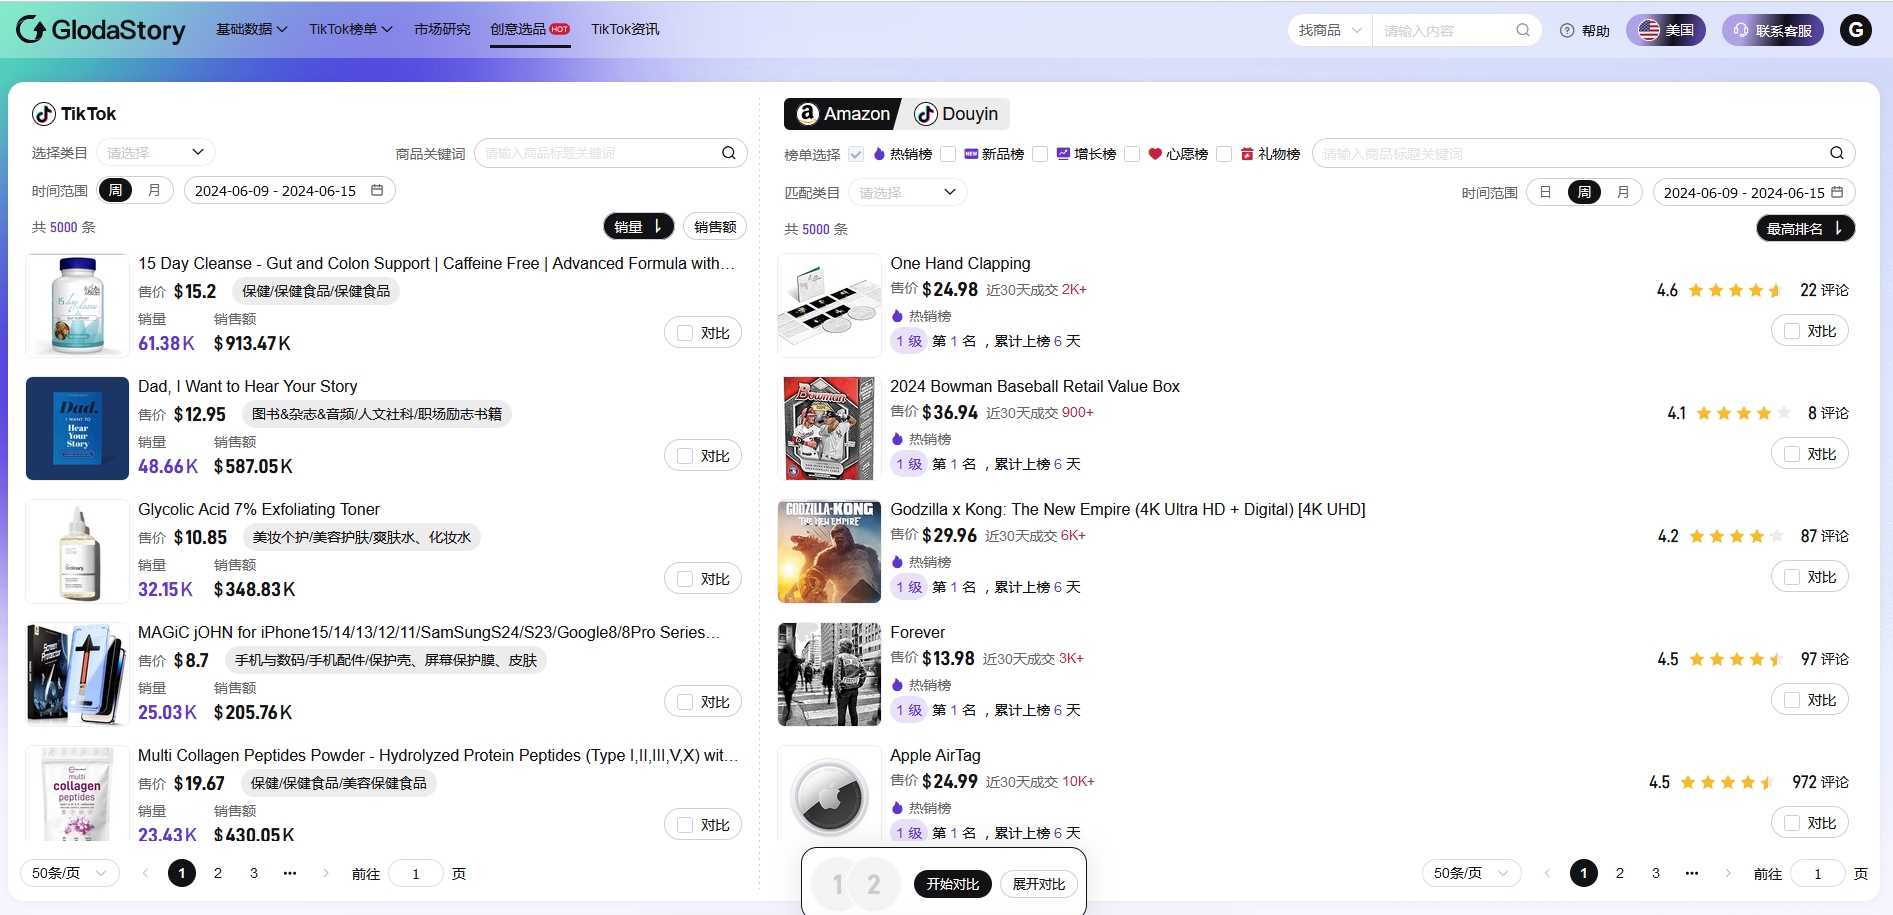The image size is (1893, 915).
Task: Enable the 增长榜 checkbox
Action: pyautogui.click(x=1040, y=154)
